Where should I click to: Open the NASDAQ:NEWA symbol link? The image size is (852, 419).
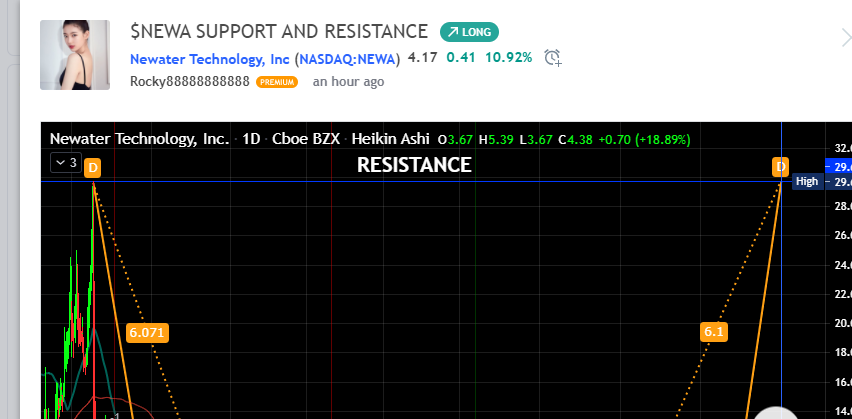click(347, 59)
